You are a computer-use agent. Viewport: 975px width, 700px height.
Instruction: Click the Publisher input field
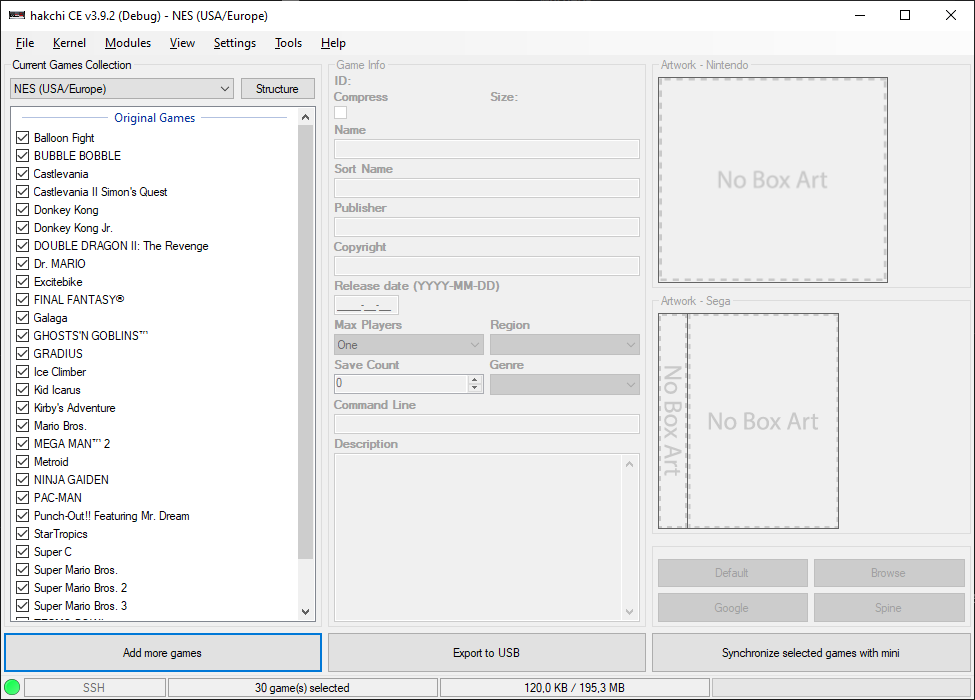[487, 227]
